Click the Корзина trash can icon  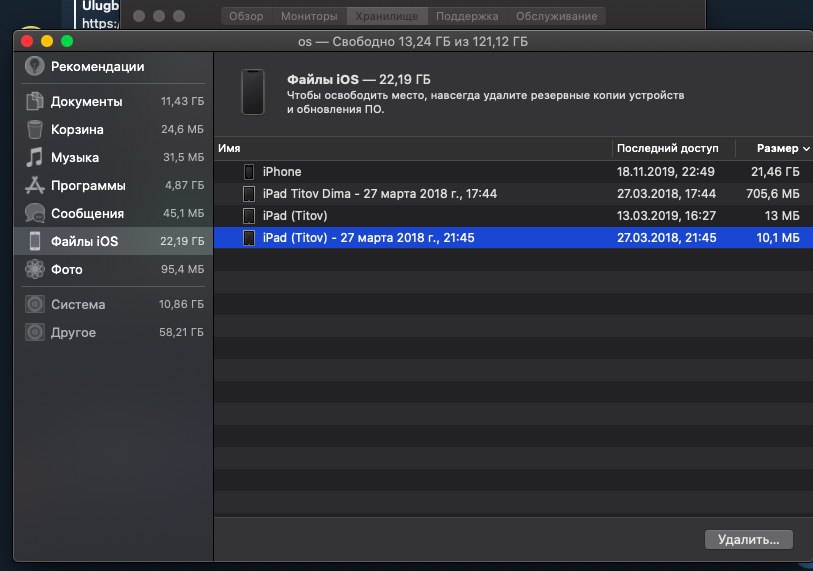tap(35, 129)
